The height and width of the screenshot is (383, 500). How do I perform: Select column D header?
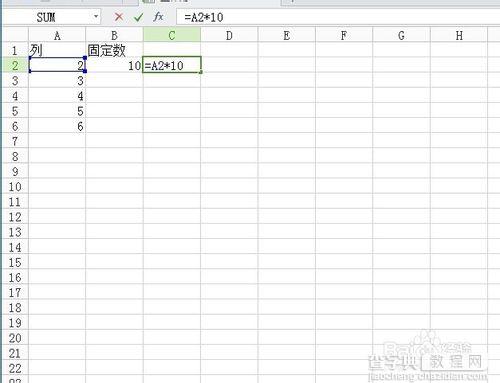click(229, 35)
